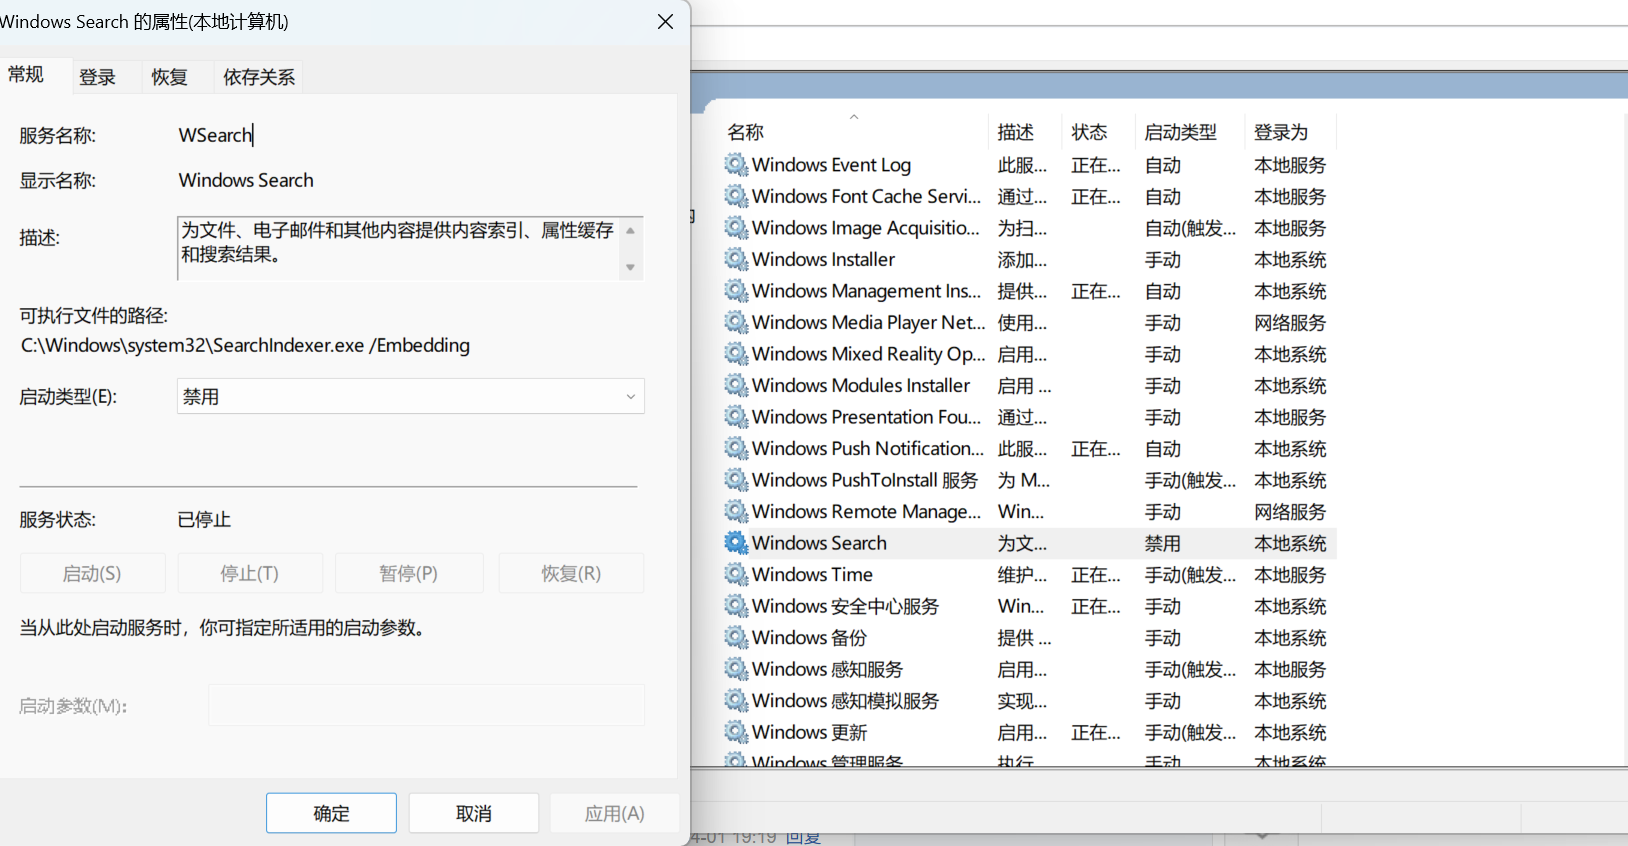
Task: Sort services by 名称 column header
Action: [746, 132]
